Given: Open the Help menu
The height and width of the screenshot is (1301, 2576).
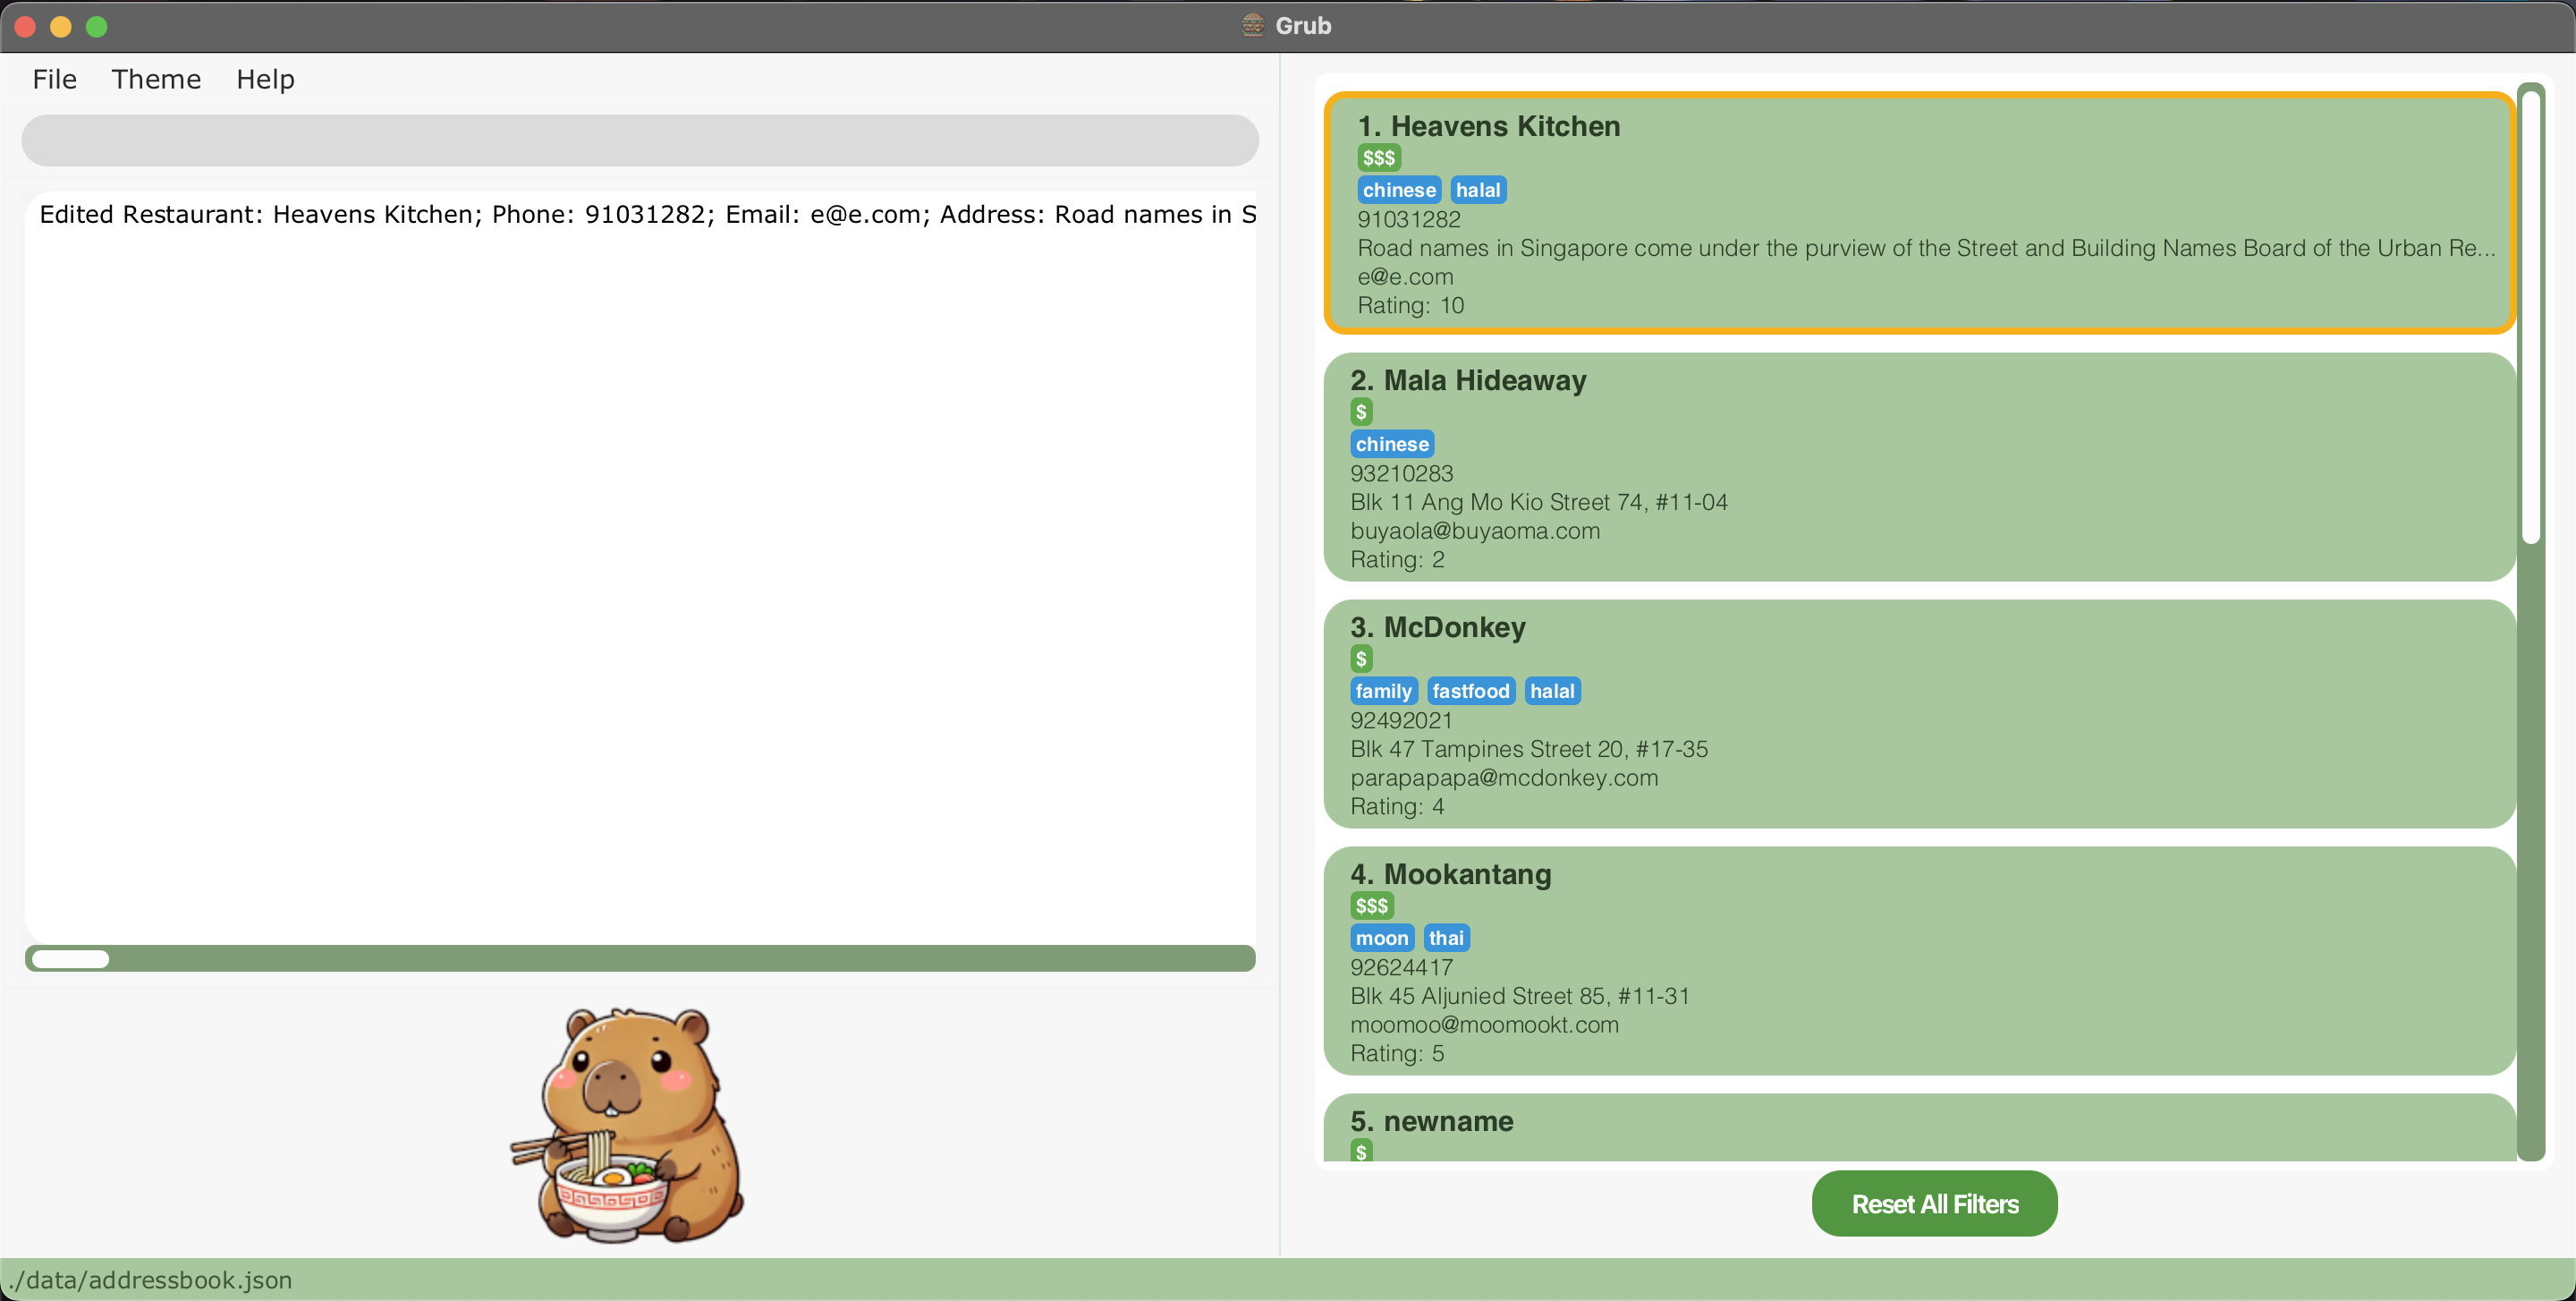Looking at the screenshot, I should tap(265, 79).
